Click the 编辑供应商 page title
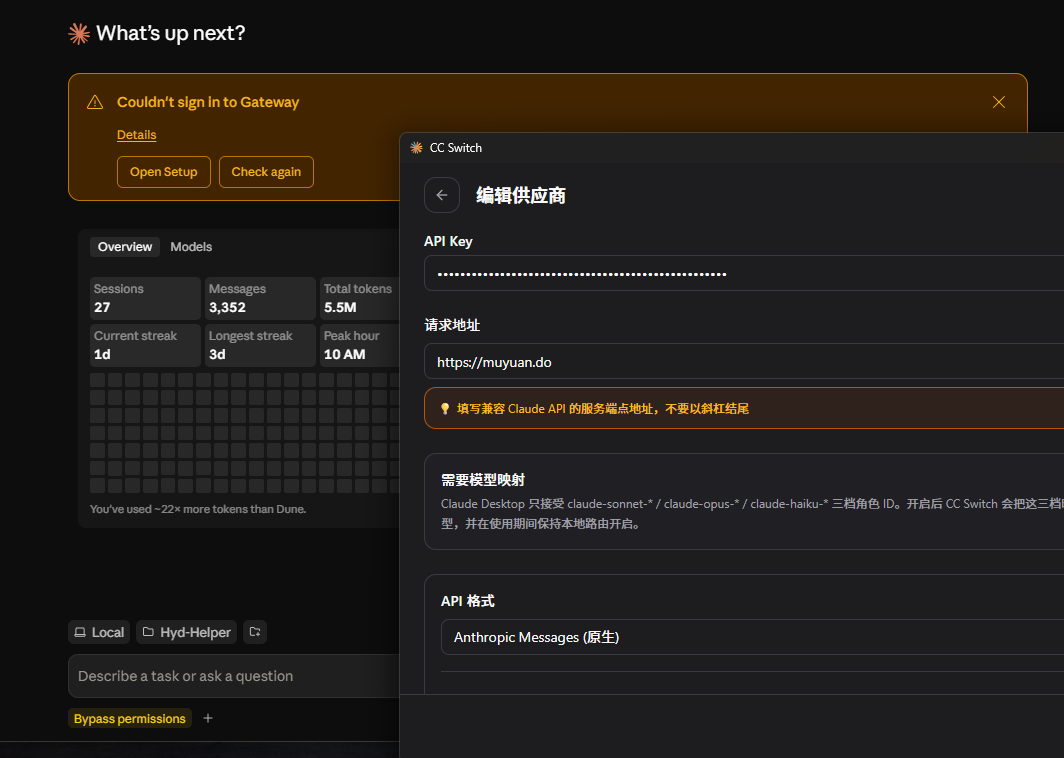This screenshot has height=758, width=1064. coord(520,196)
